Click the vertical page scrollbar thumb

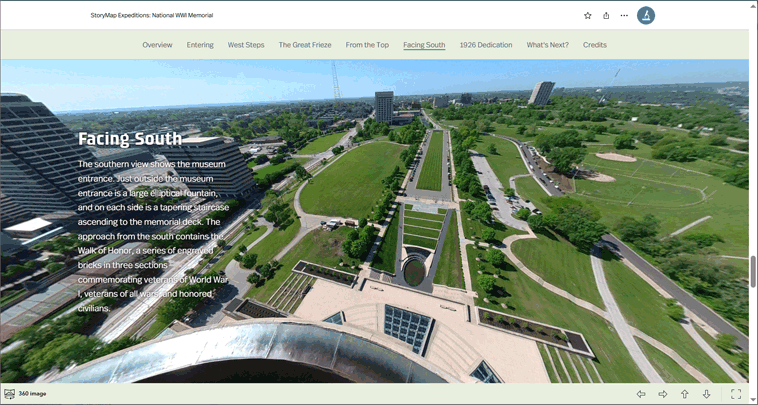[752, 272]
